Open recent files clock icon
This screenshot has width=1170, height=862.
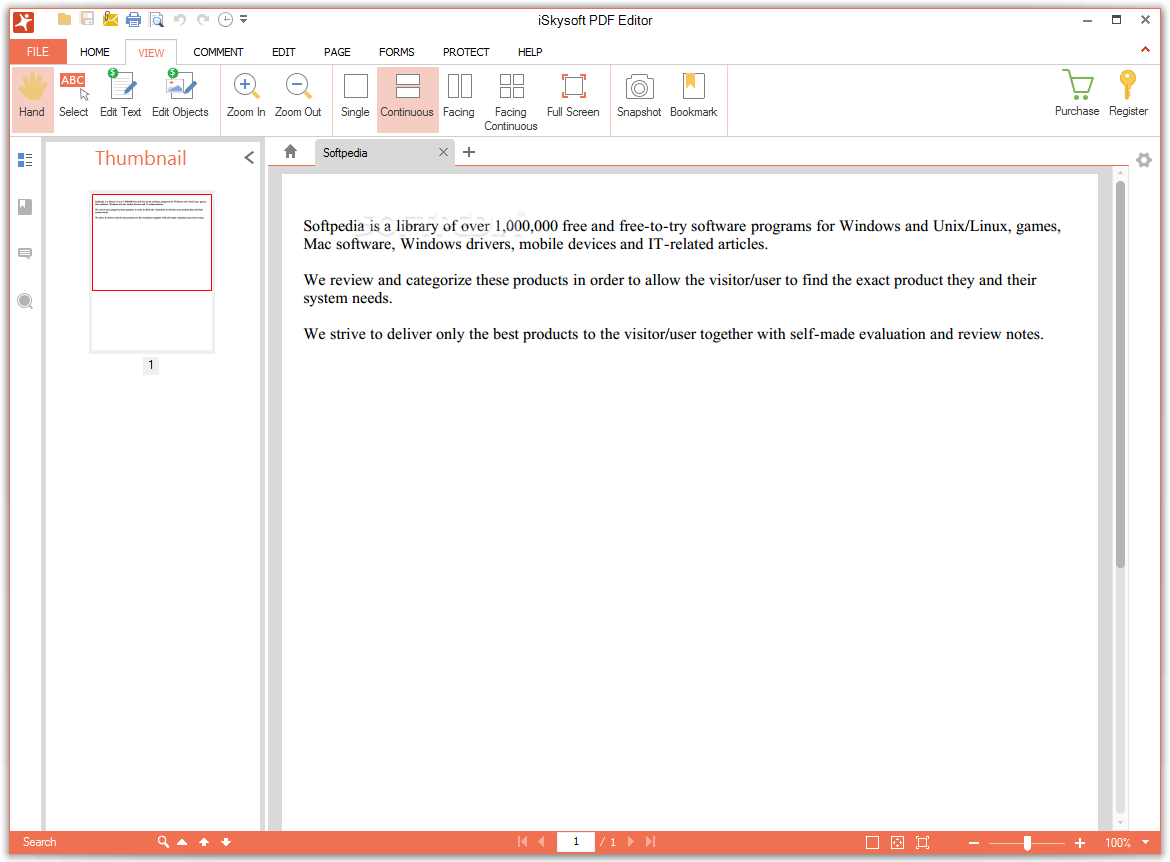(x=225, y=19)
